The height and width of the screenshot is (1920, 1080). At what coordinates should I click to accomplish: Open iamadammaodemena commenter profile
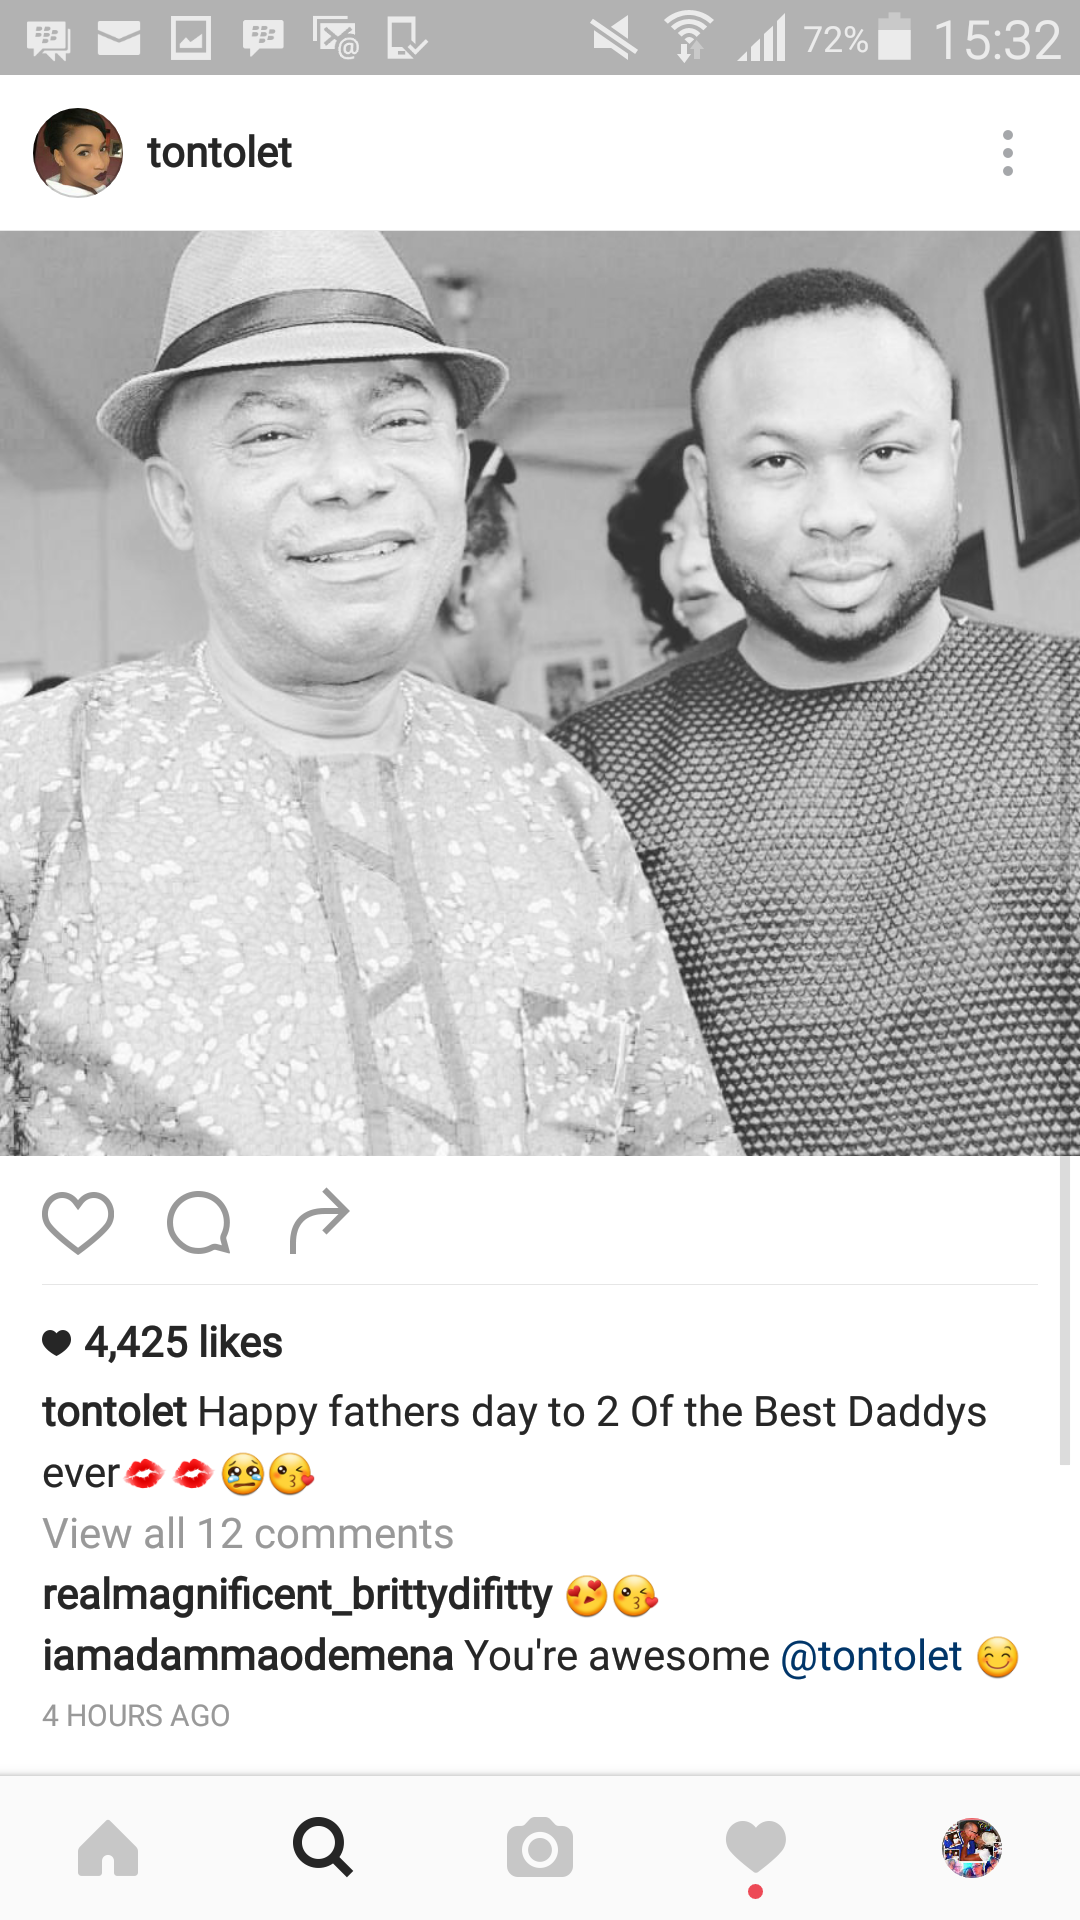[x=248, y=1656]
